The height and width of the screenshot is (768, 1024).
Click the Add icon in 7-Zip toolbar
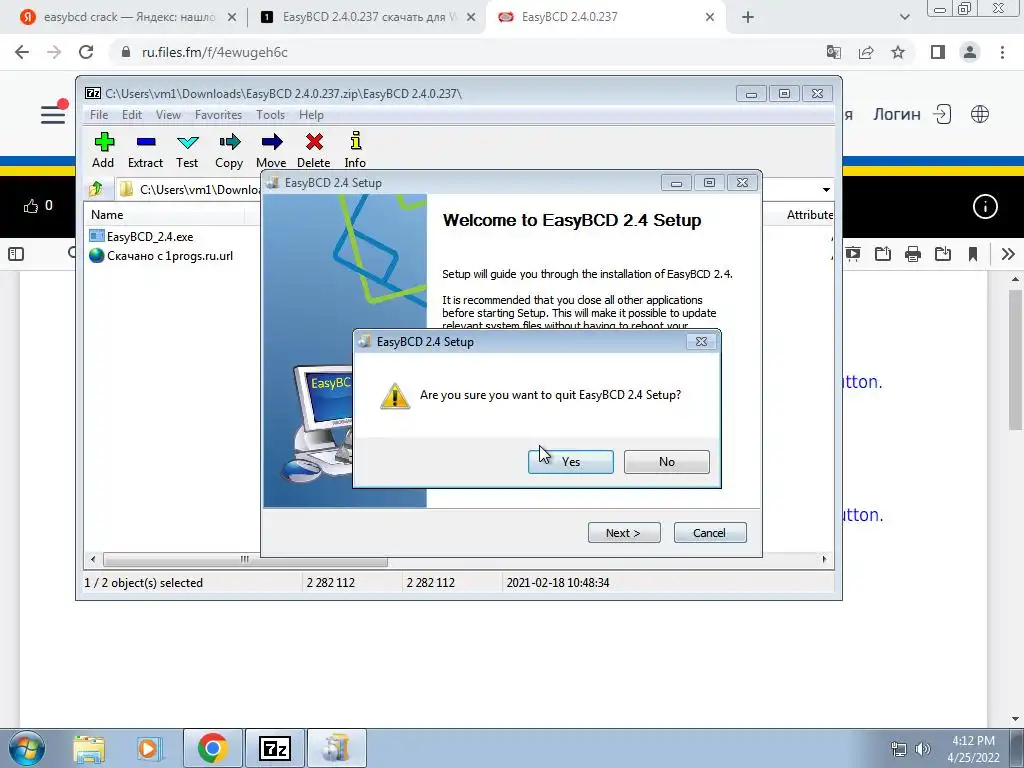pyautogui.click(x=103, y=150)
